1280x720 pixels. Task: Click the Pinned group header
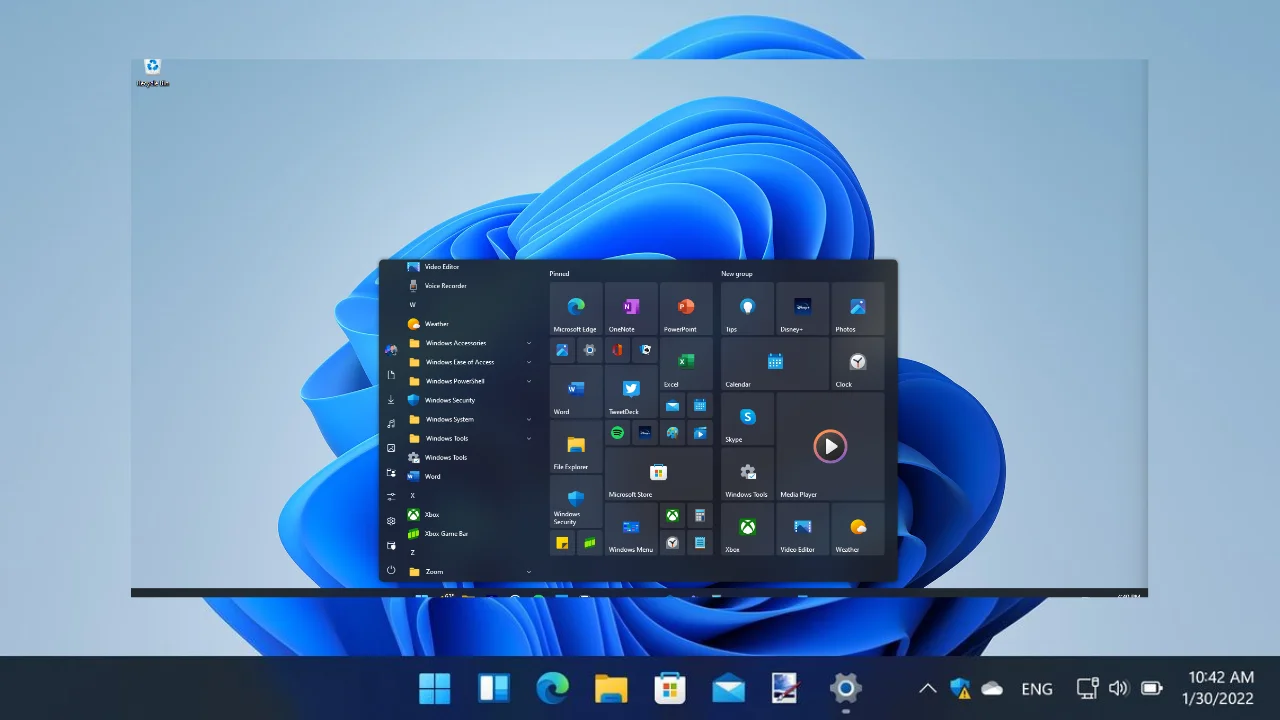559,273
